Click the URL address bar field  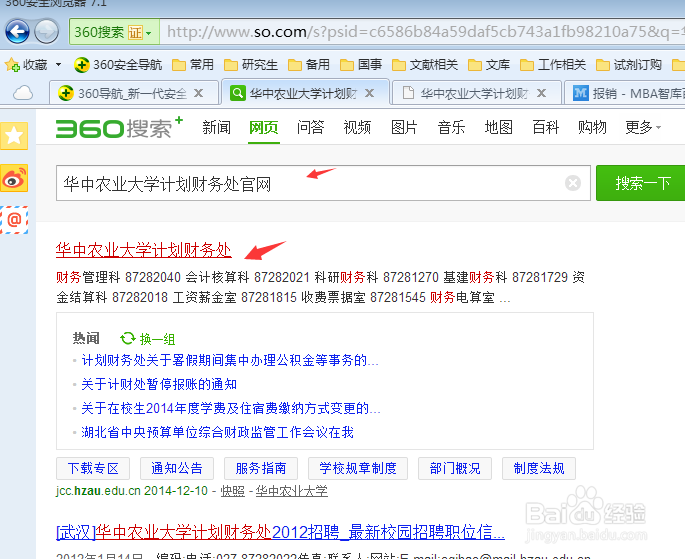tap(422, 32)
